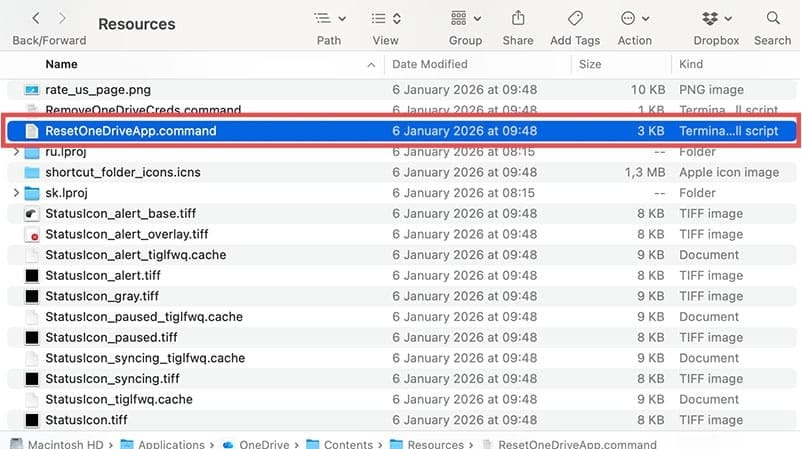802x449 pixels.
Task: Click the Add Tags icon
Action: click(575, 18)
